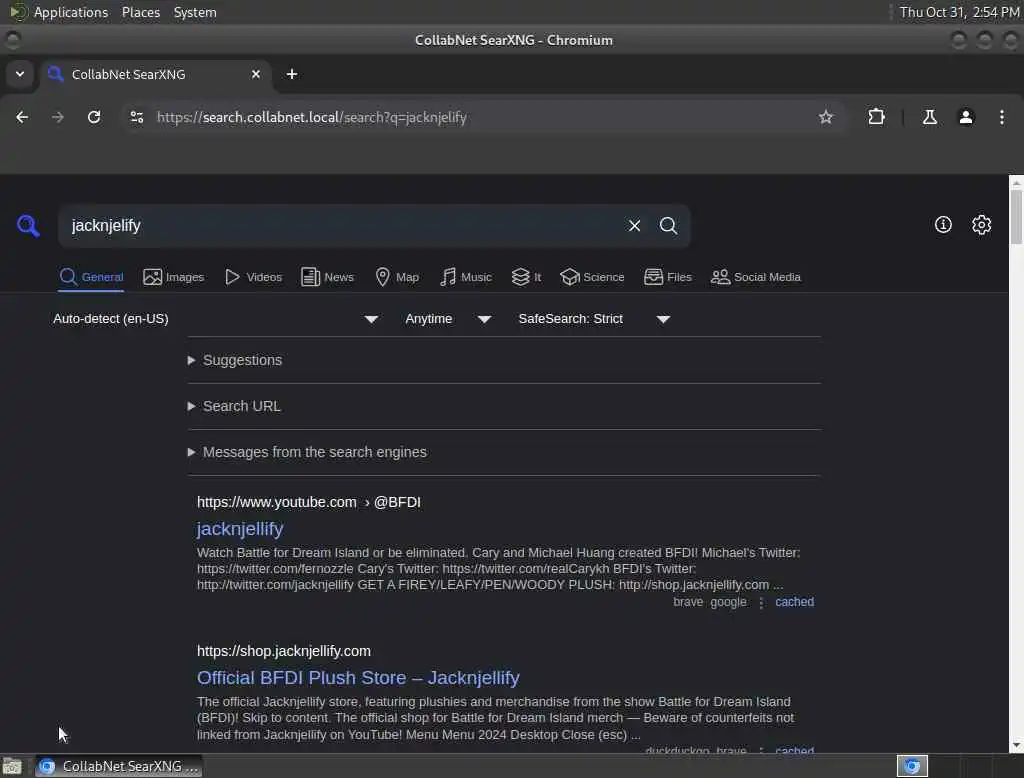Open the Places menu

(x=141, y=12)
